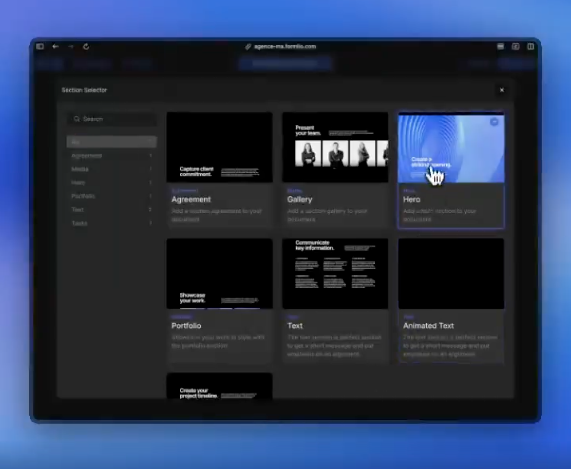
Task: Toggle the browser sidebar icon
Action: (40, 46)
